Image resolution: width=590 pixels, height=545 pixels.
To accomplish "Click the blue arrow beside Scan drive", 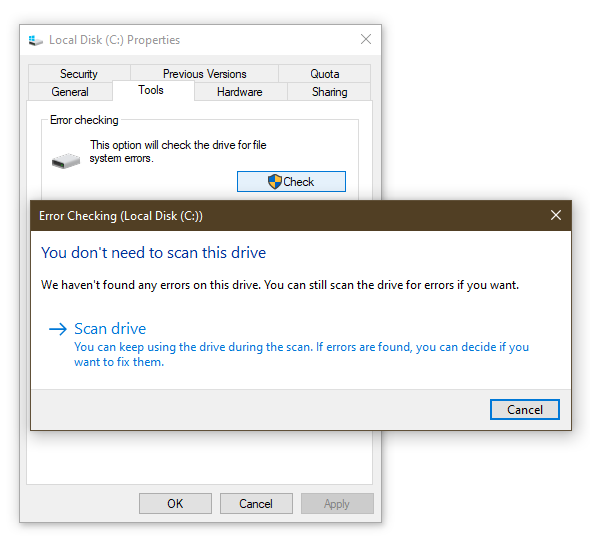I will coord(58,329).
